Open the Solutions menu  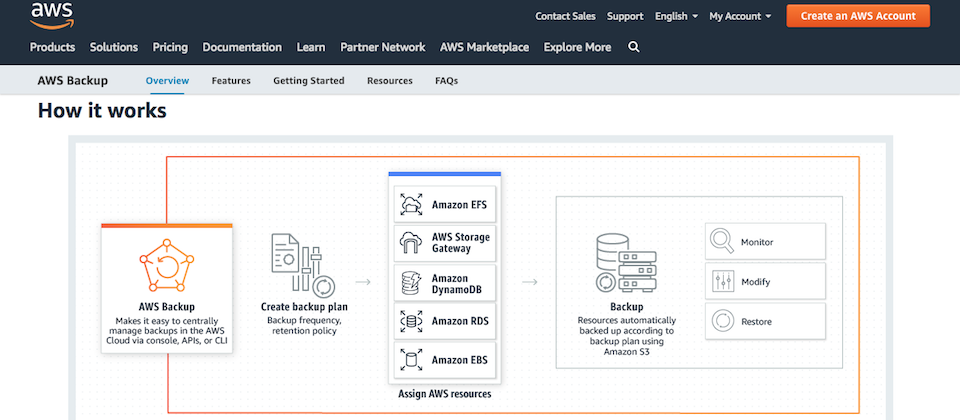114,47
